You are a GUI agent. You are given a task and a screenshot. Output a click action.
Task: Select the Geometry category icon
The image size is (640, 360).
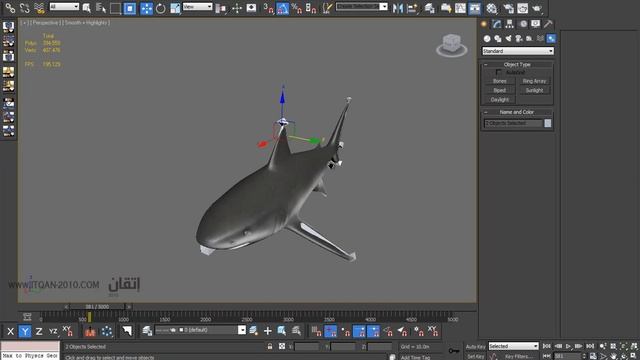487,38
